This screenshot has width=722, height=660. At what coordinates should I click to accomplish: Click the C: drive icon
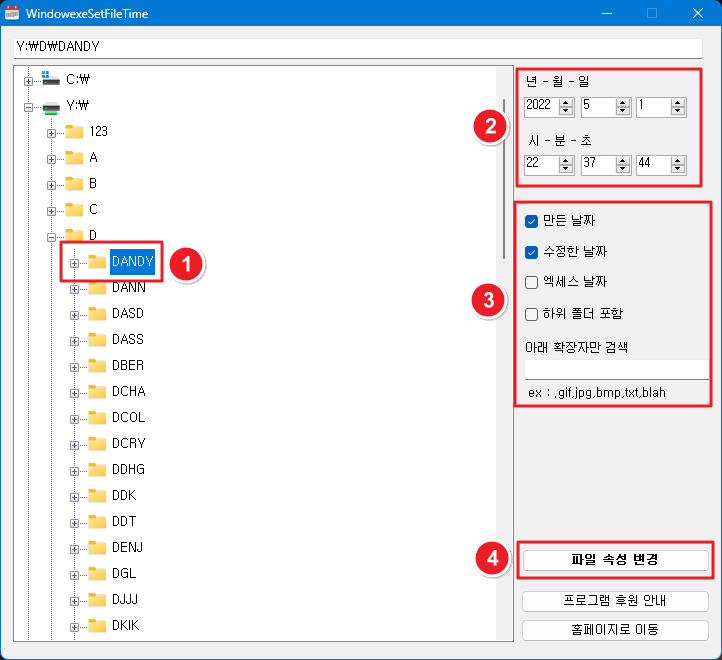tap(51, 79)
